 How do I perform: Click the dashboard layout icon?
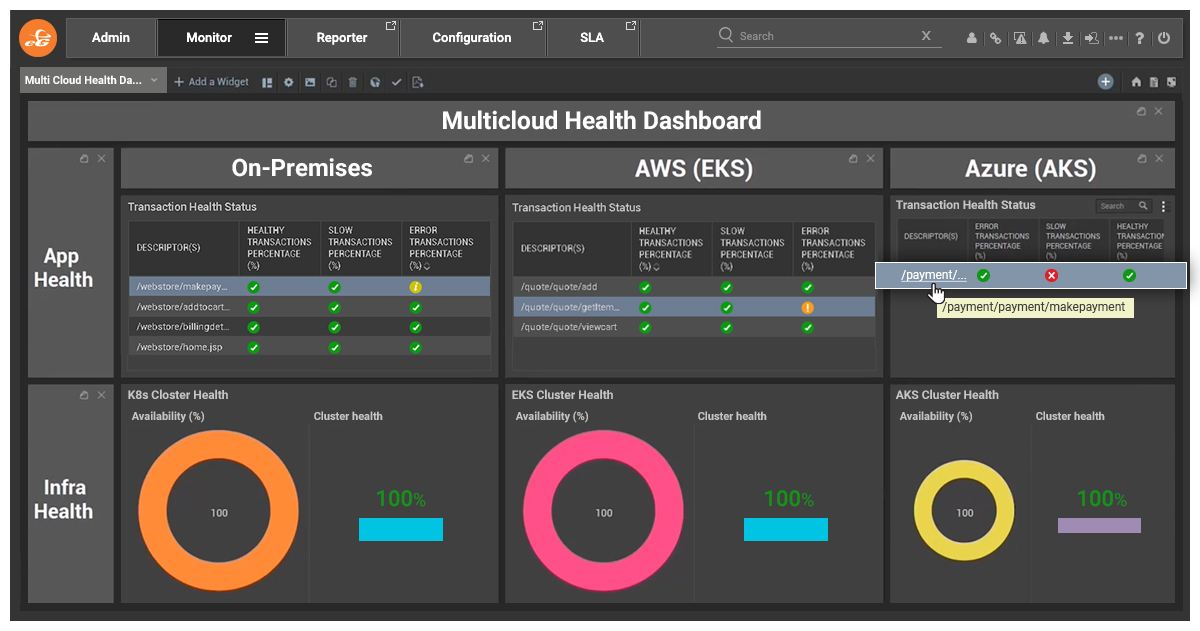[x=267, y=82]
